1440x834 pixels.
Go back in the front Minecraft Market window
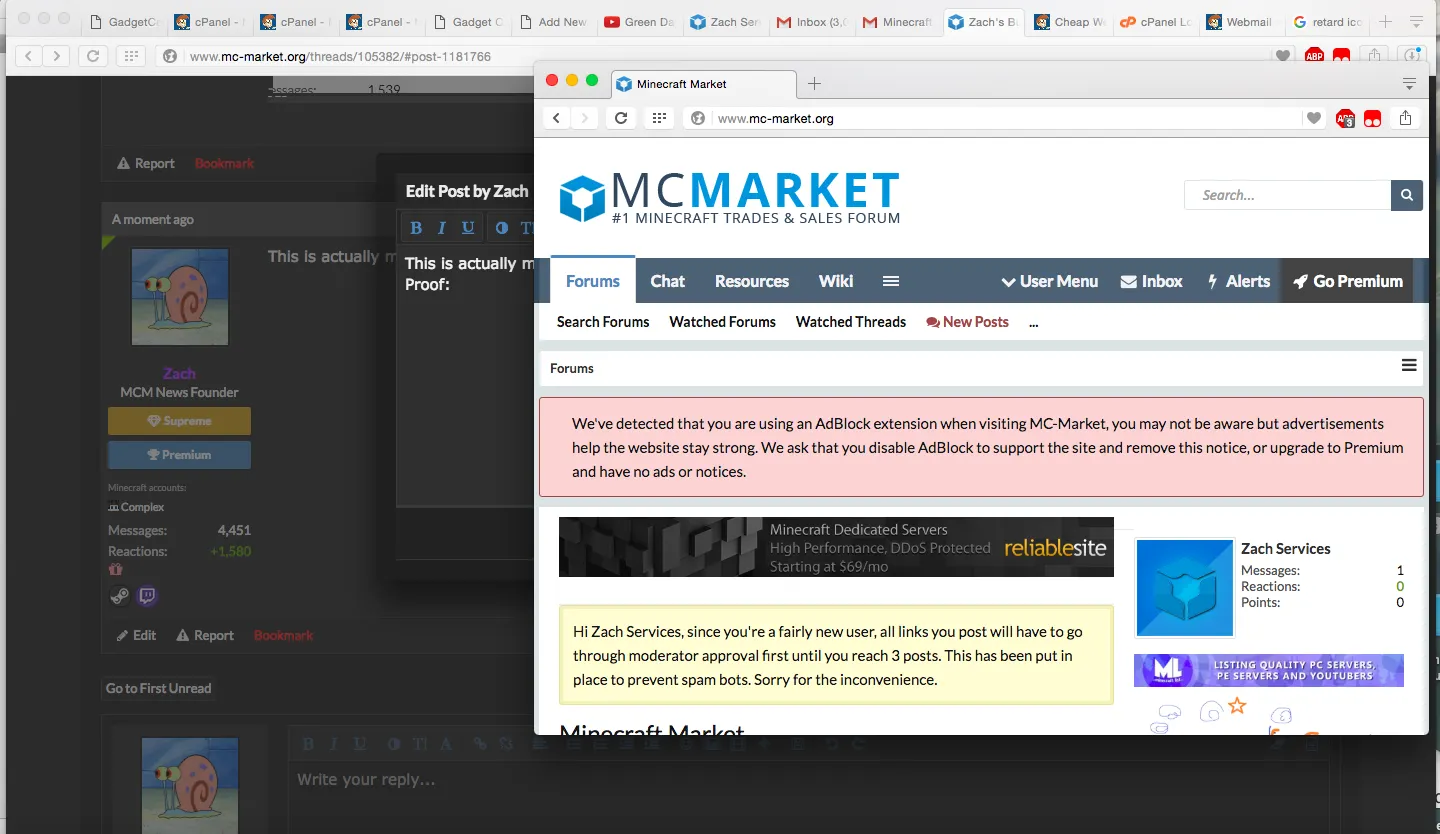point(557,118)
